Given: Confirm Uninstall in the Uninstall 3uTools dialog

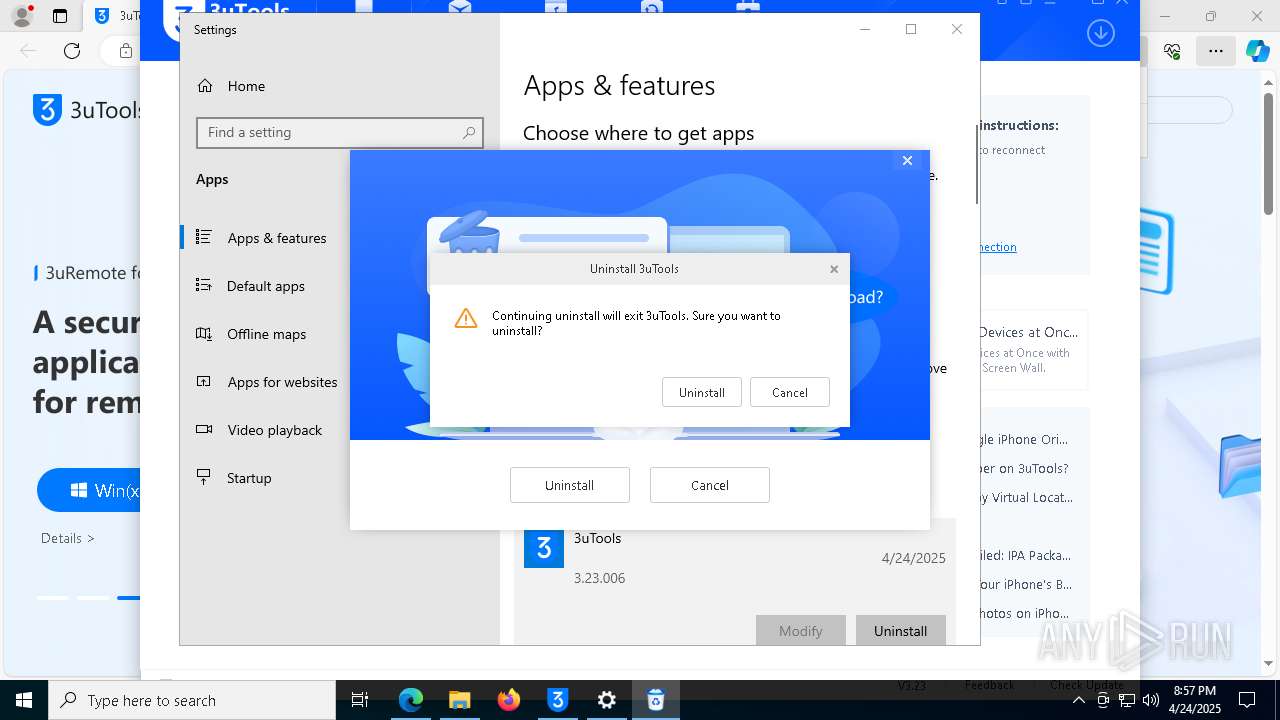Looking at the screenshot, I should pos(701,392).
